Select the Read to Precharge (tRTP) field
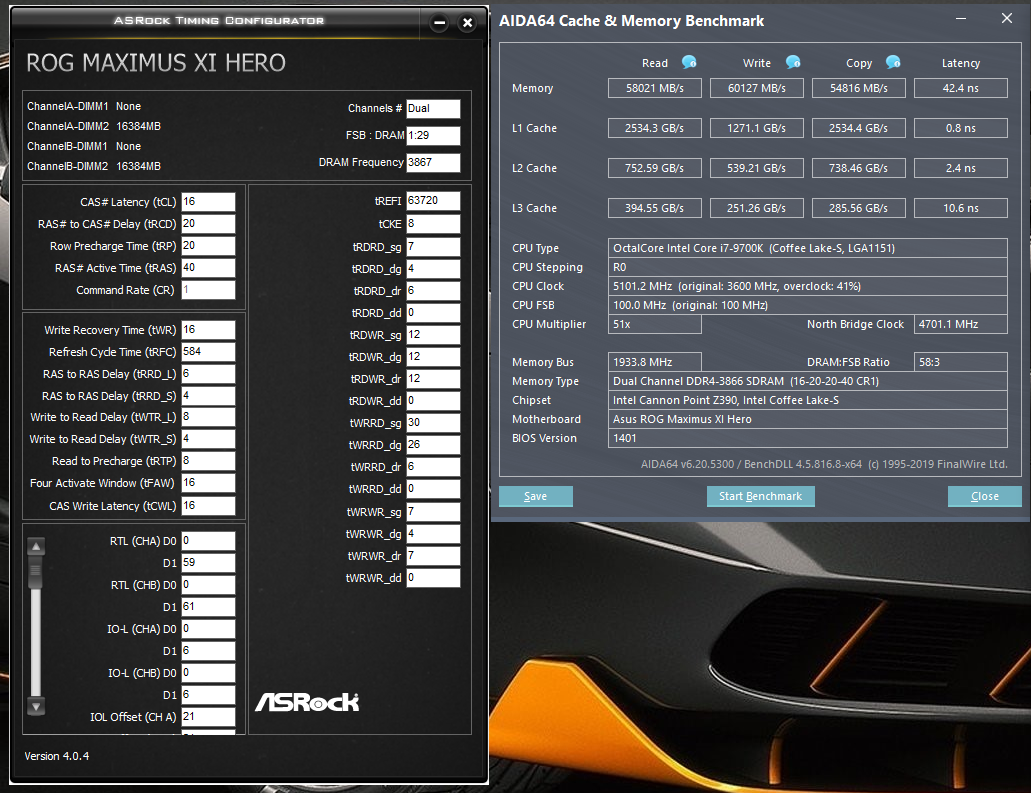This screenshot has height=793, width=1031. coord(208,461)
